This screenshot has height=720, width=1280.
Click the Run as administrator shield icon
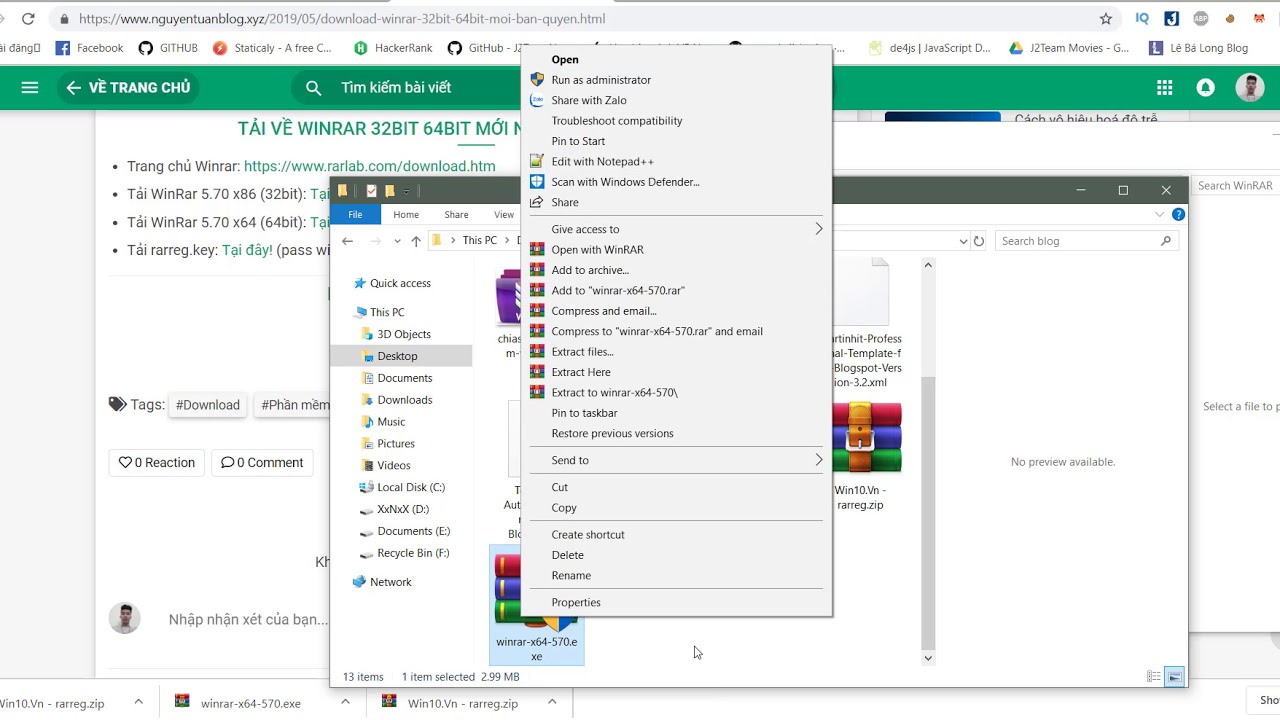[x=537, y=80]
